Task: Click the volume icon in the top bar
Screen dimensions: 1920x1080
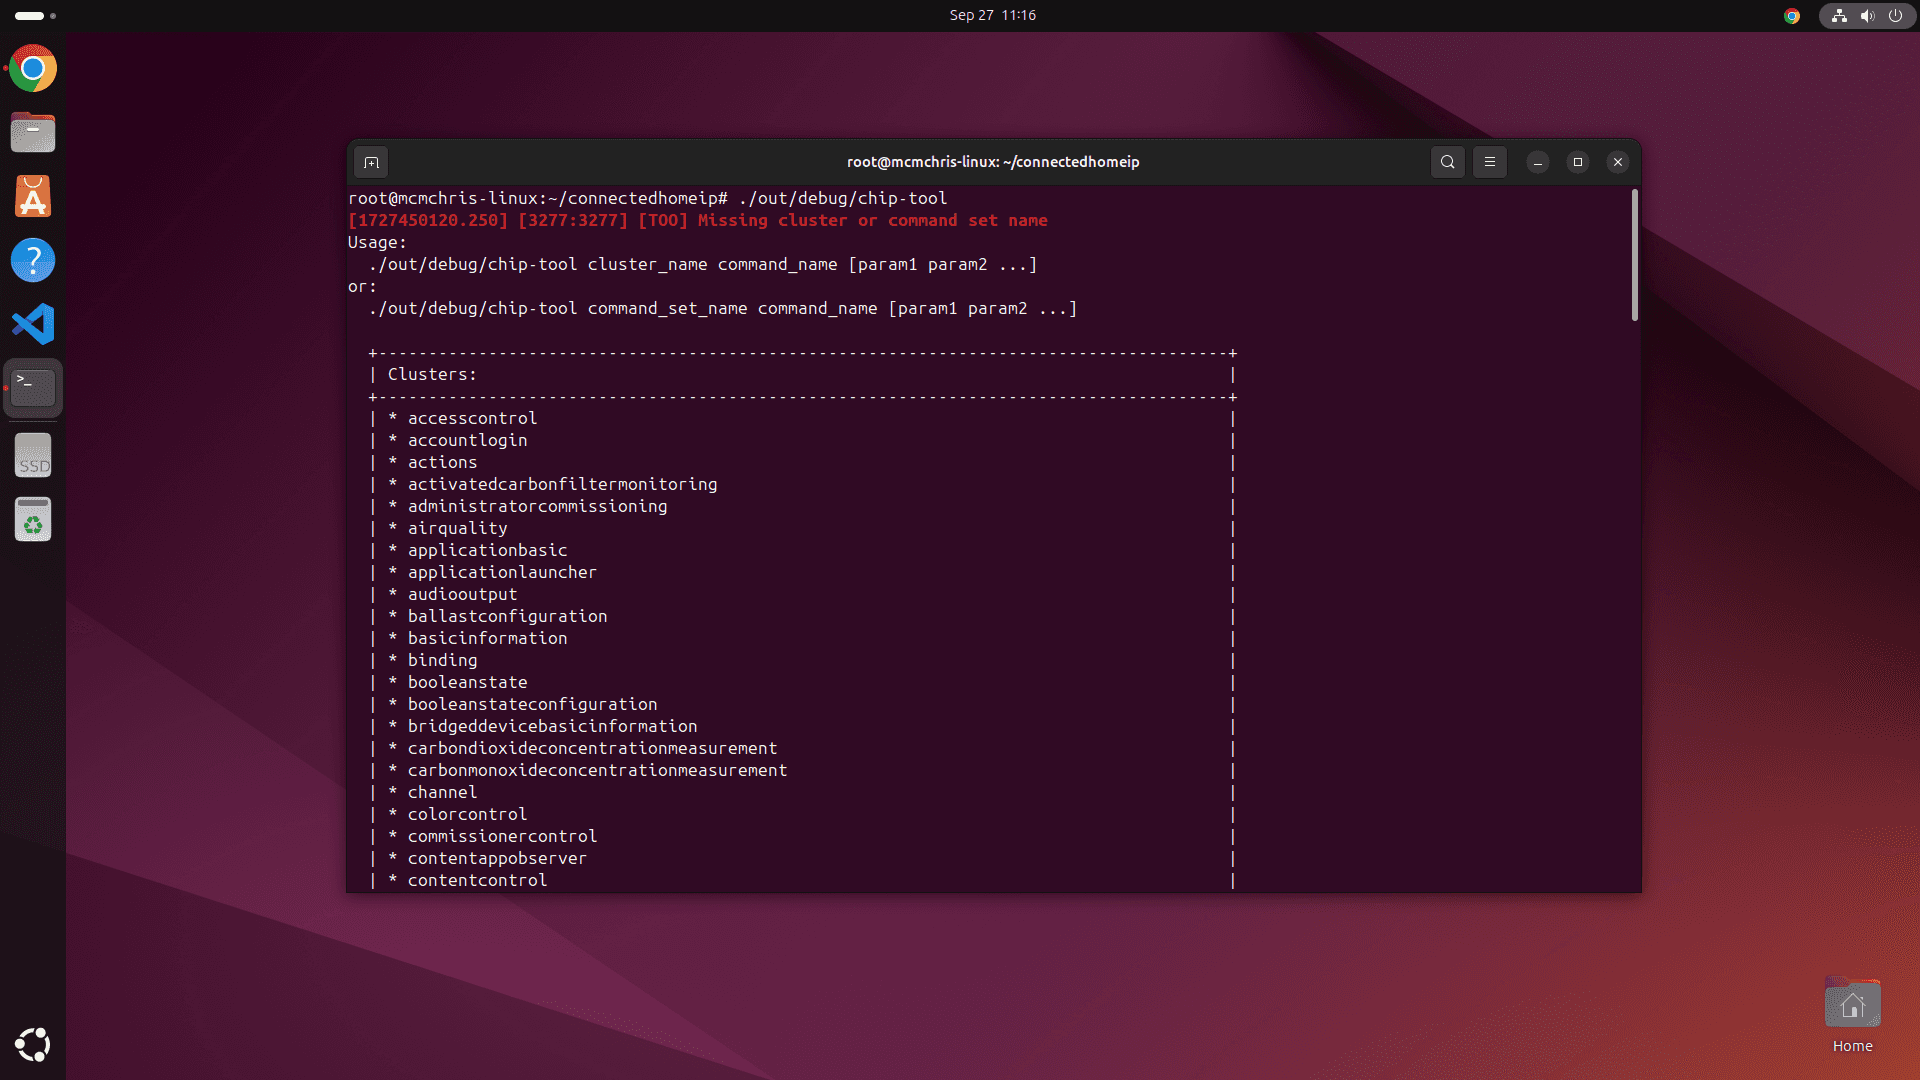Action: point(1867,16)
